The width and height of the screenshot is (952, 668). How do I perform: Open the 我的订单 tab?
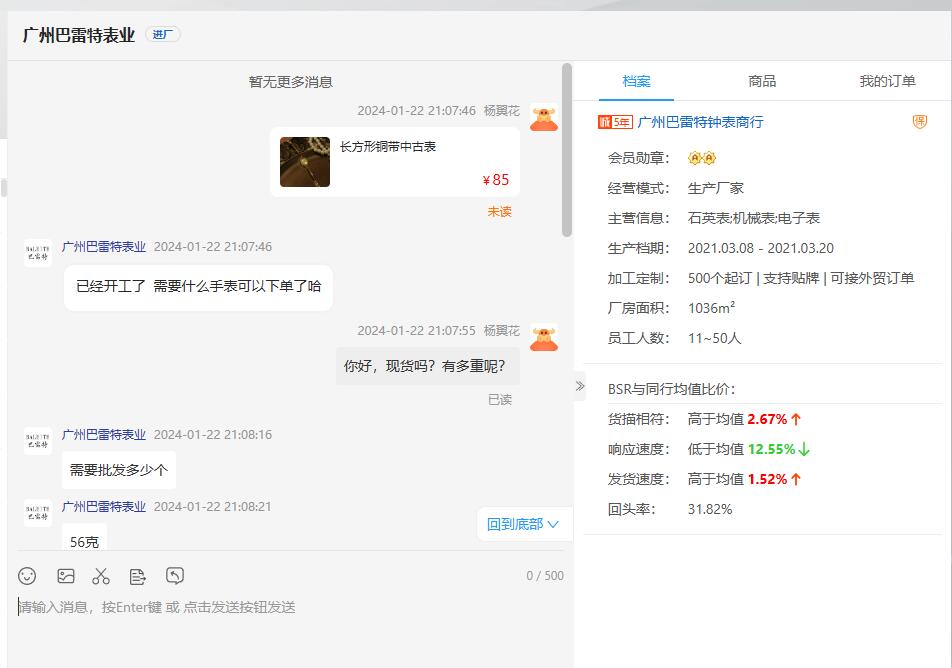(887, 81)
